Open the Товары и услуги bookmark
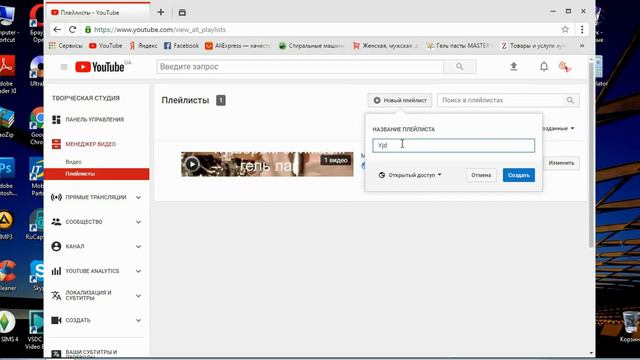This screenshot has width=640, height=360. click(x=533, y=46)
